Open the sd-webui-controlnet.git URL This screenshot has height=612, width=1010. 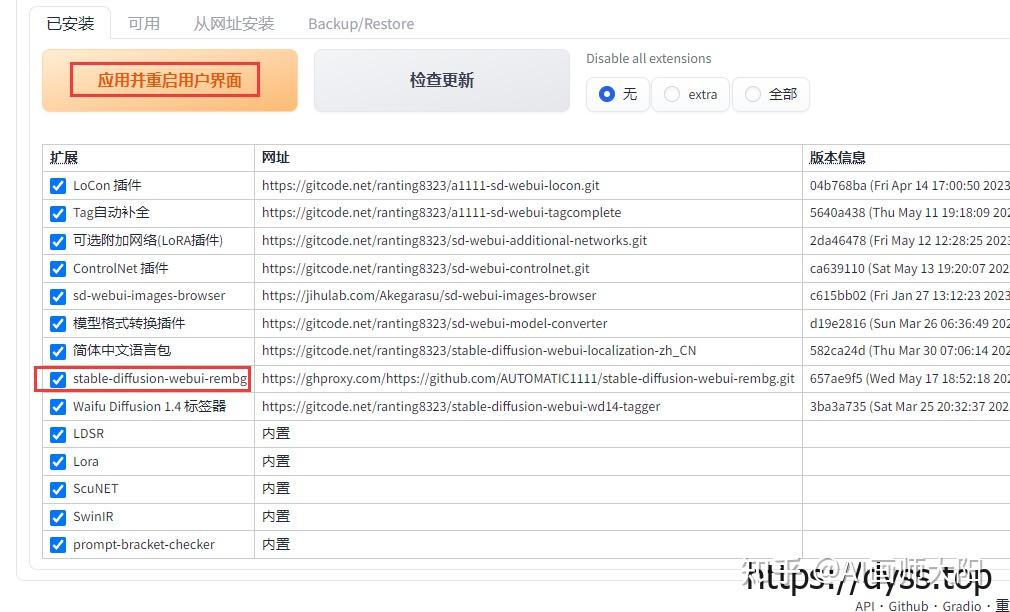click(425, 268)
